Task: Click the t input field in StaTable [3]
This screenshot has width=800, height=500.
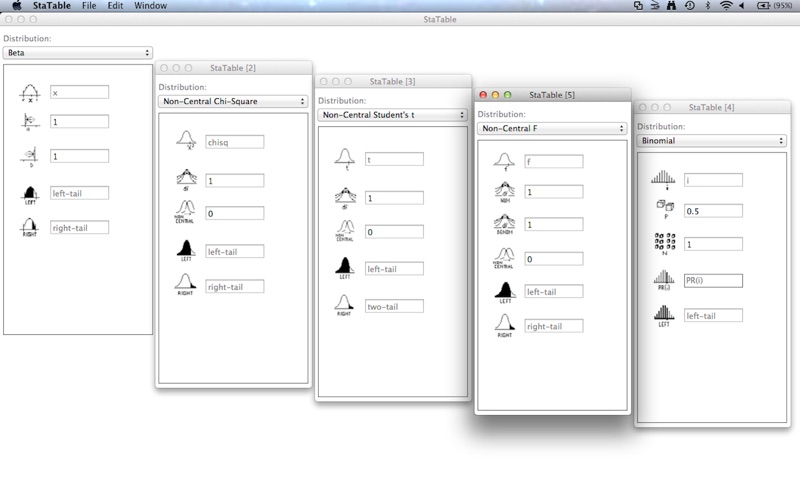Action: point(394,159)
